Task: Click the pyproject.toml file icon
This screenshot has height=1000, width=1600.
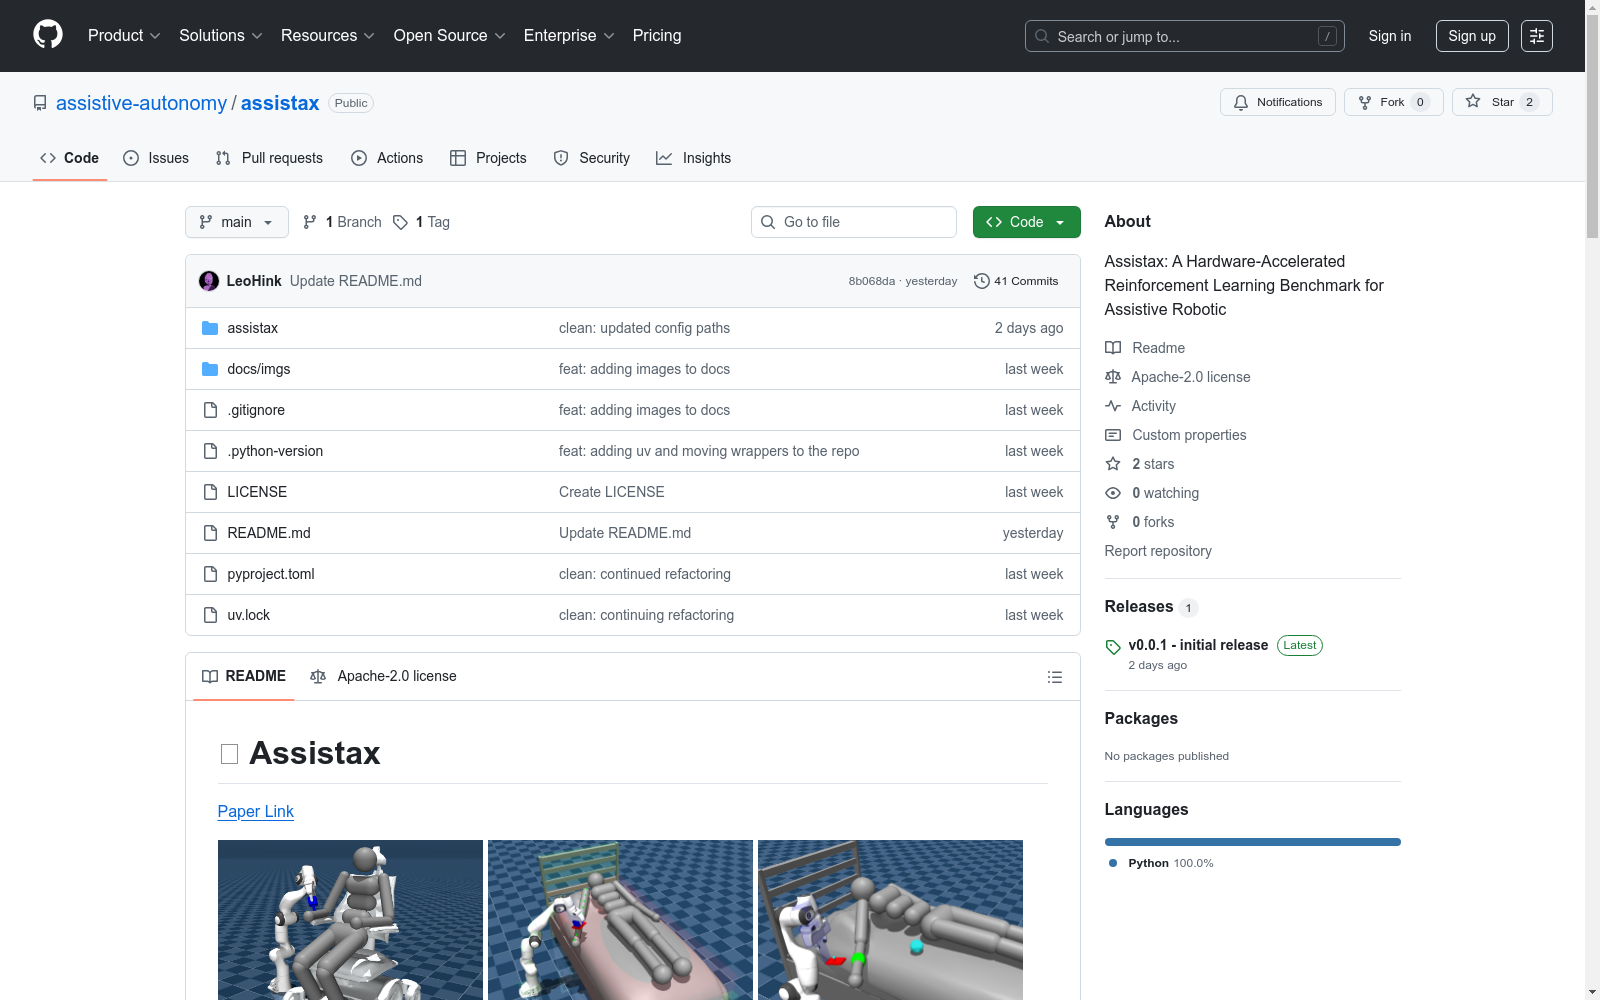Action: click(x=210, y=574)
